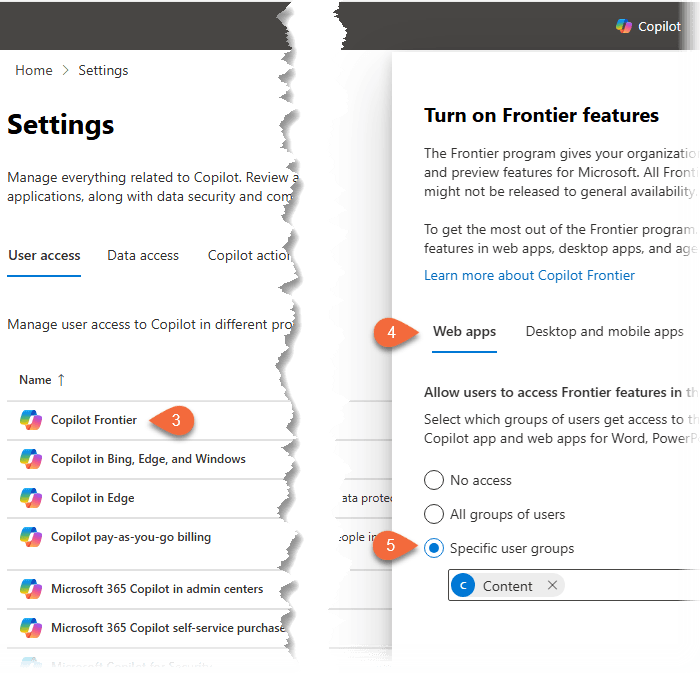Open Learn more about Copilot Frontier link
The height and width of the screenshot is (674, 700).
point(529,275)
